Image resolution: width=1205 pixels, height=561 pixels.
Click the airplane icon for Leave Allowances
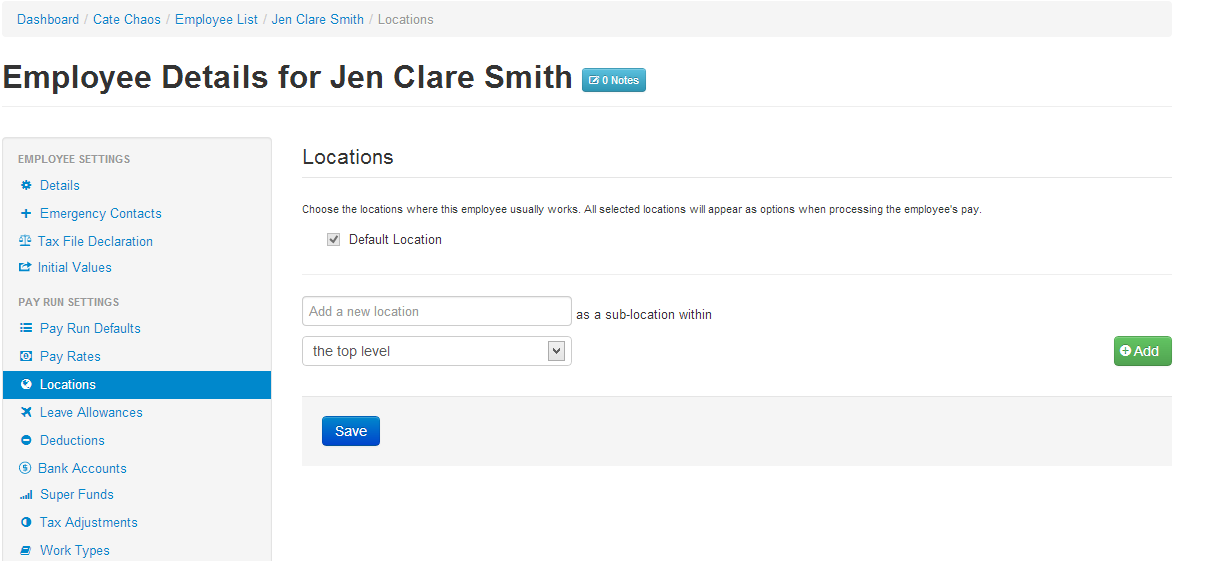tap(26, 412)
